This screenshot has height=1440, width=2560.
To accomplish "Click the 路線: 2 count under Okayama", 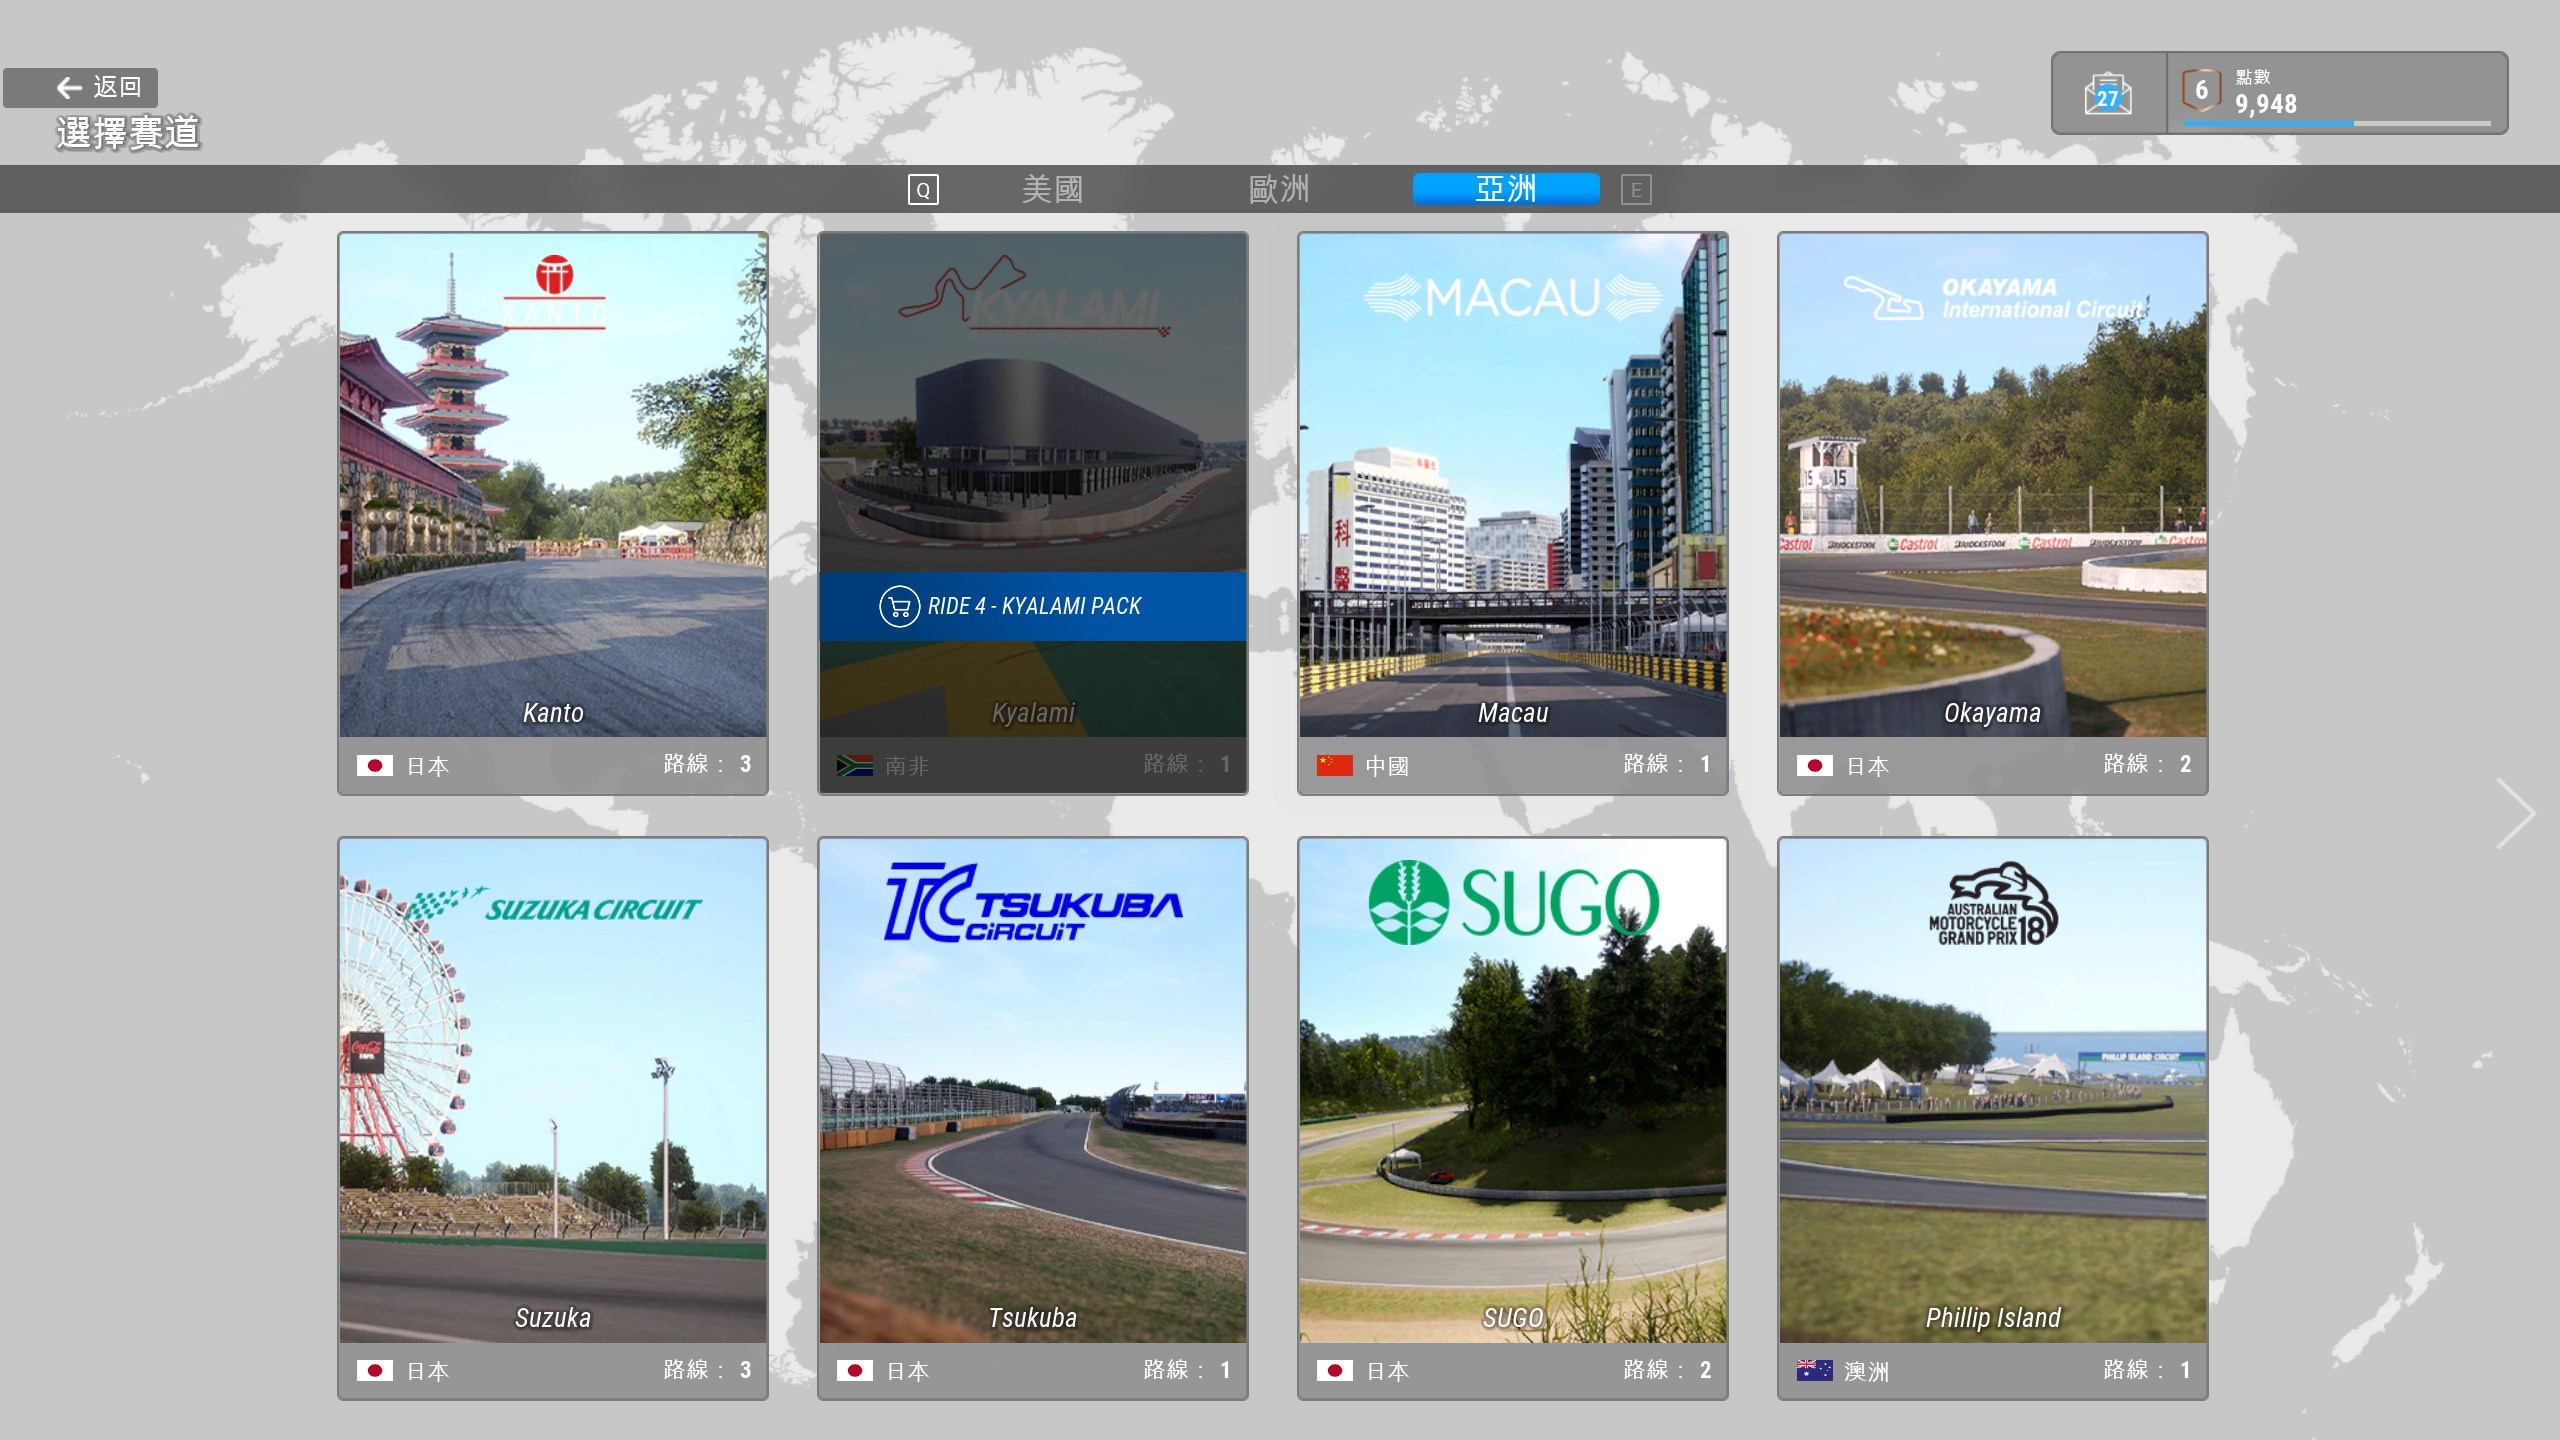I will [x=2147, y=765].
